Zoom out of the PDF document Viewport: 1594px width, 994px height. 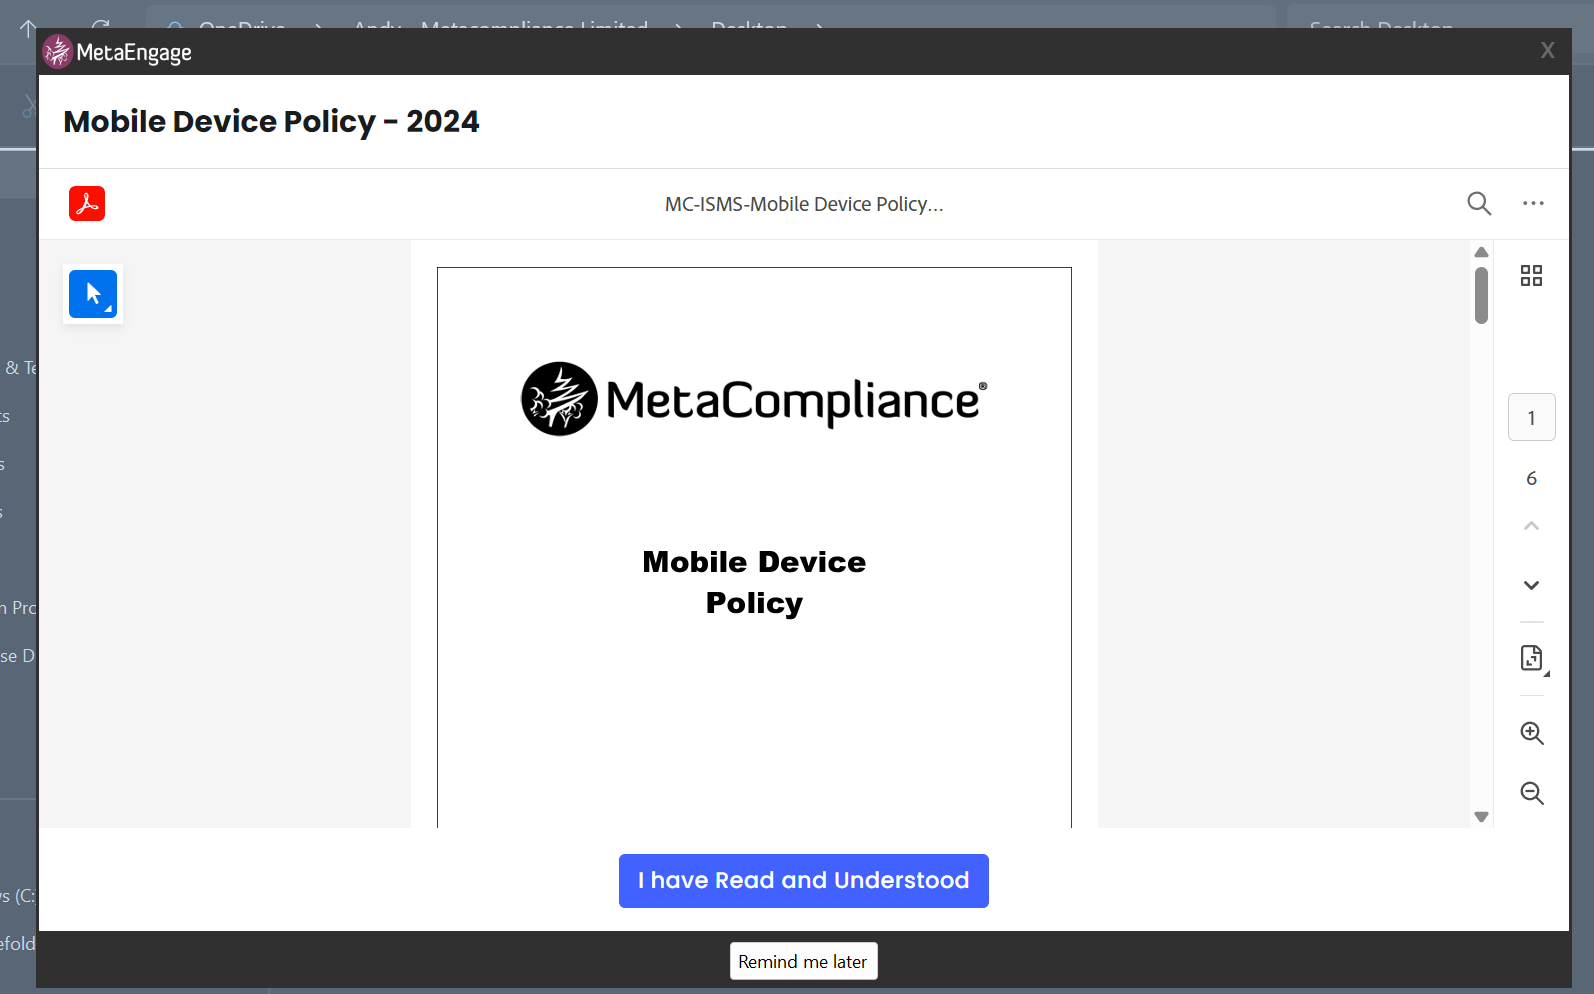coord(1532,793)
